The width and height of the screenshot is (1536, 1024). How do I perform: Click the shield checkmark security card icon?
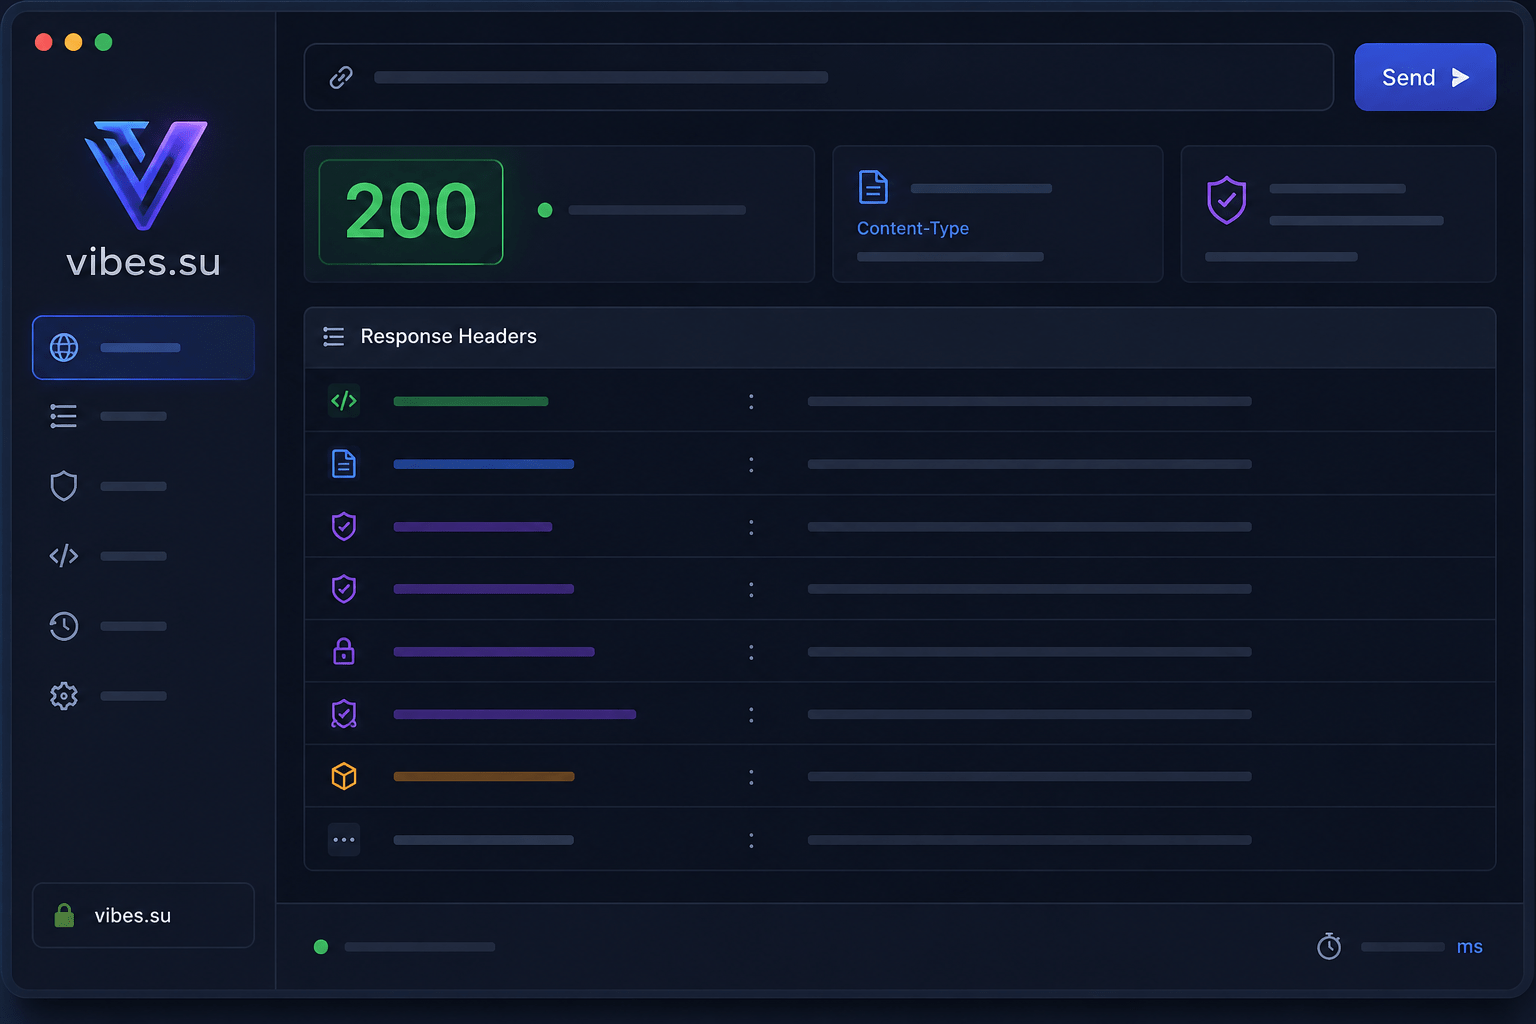1227,201
